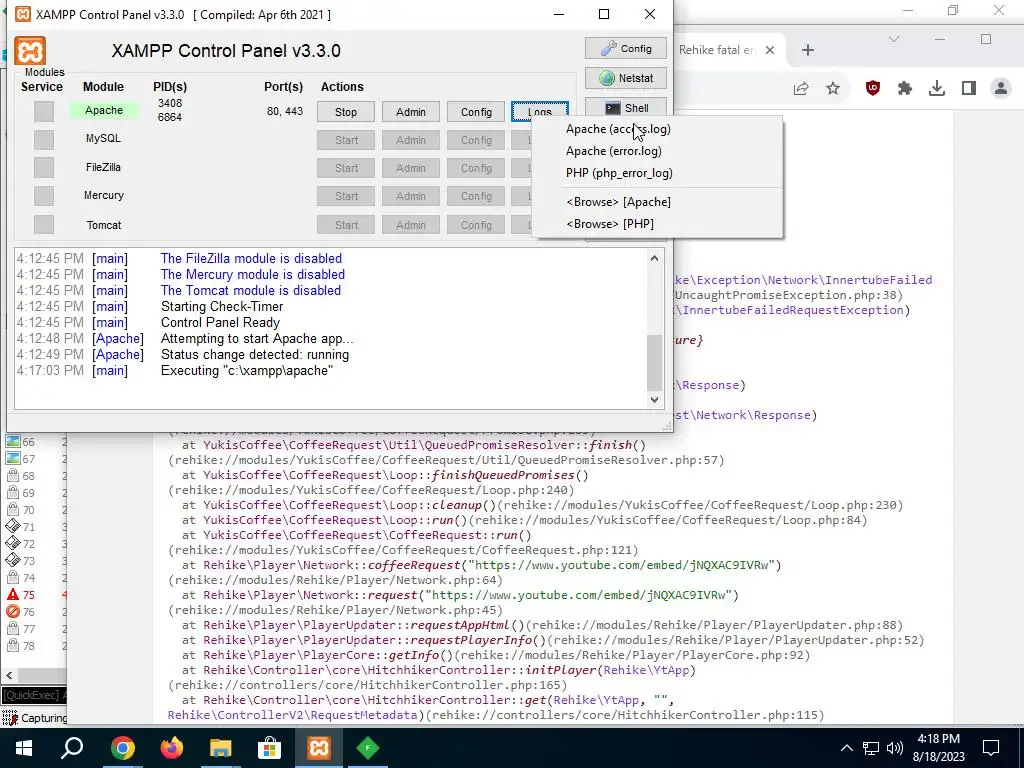Toggle MySQL service checkbox
This screenshot has height=768, width=1024.
point(44,139)
